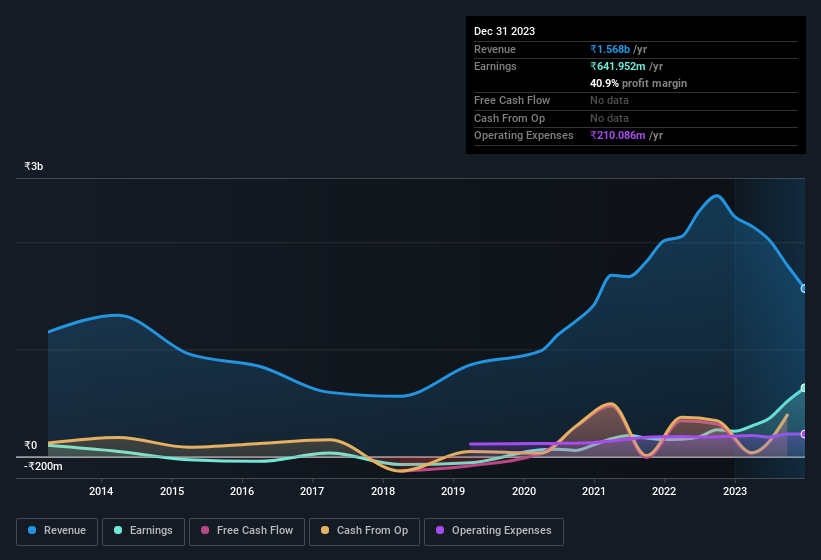Click the Operating Expenses tooltip row label
The image size is (821, 560).
[x=524, y=136]
